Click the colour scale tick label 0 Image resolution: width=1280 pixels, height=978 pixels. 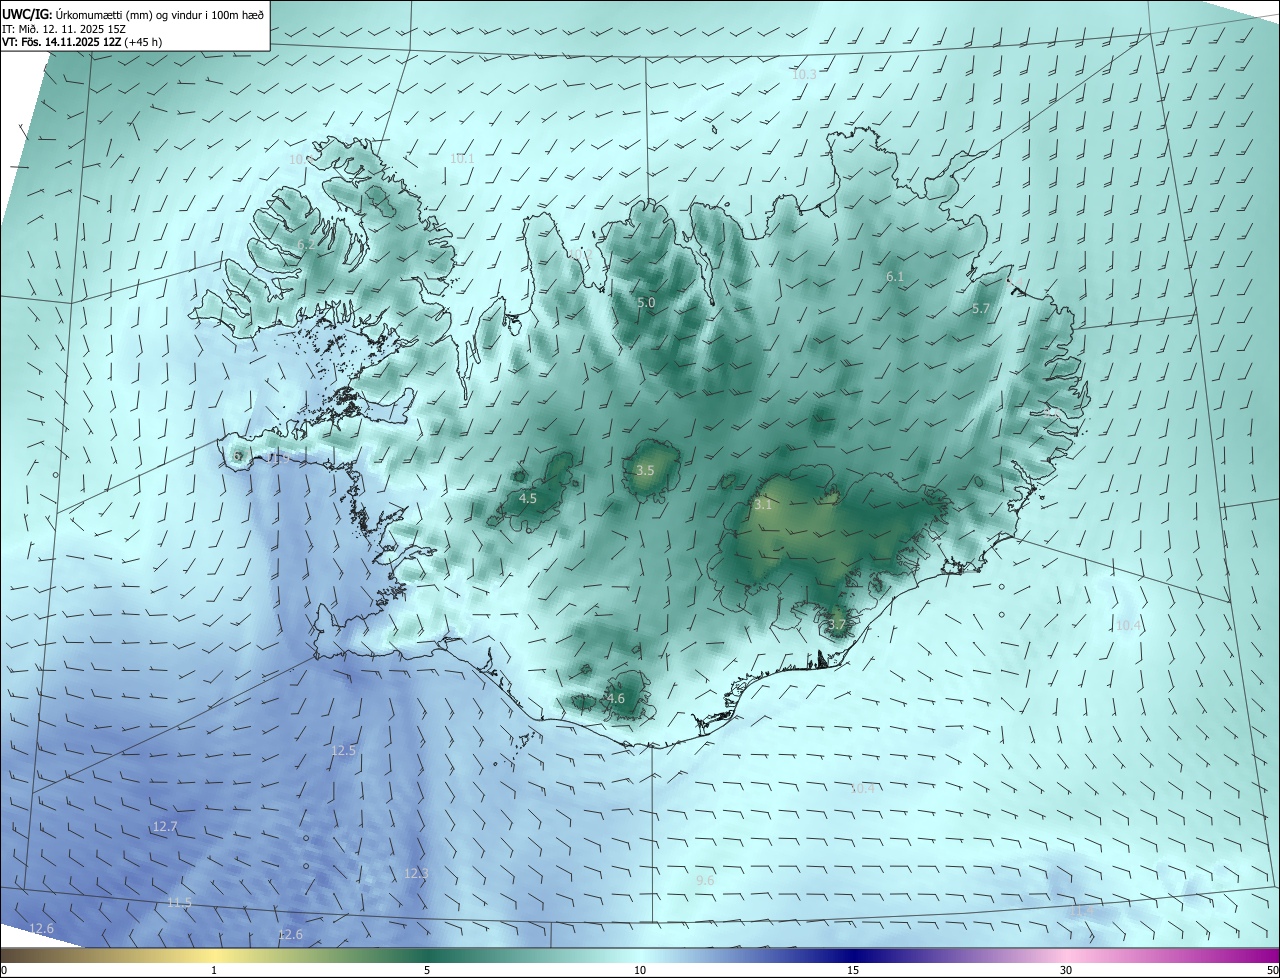coord(4,970)
